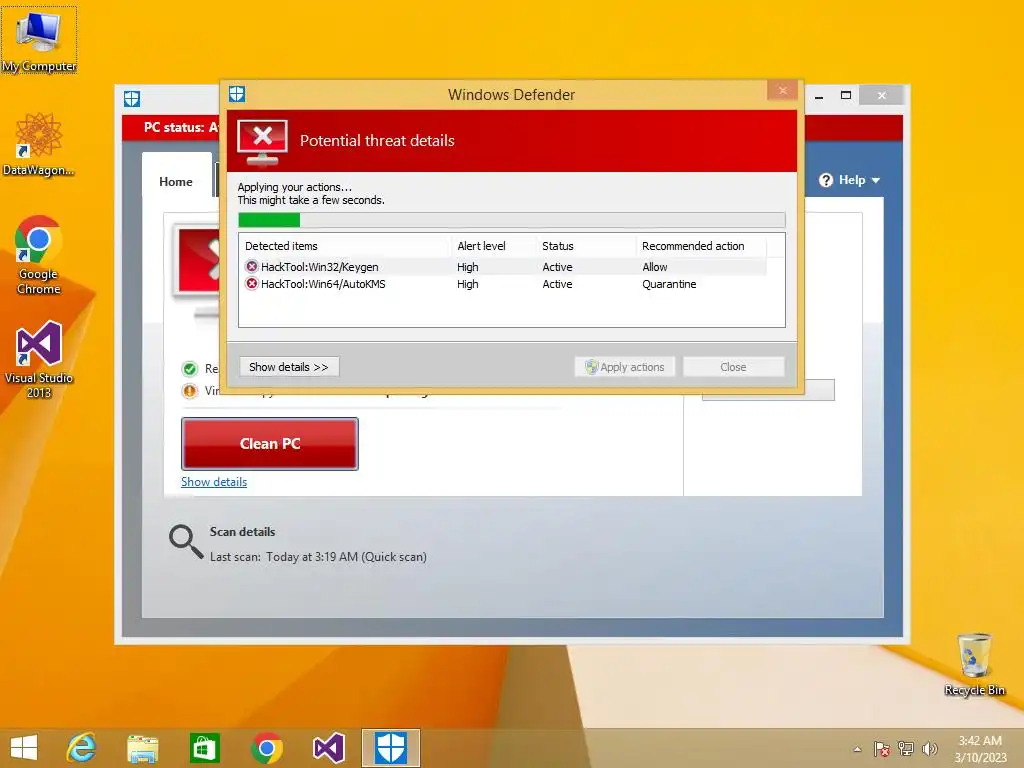Image resolution: width=1024 pixels, height=768 pixels.
Task: Close the Potential threat details dialog
Action: pos(782,91)
